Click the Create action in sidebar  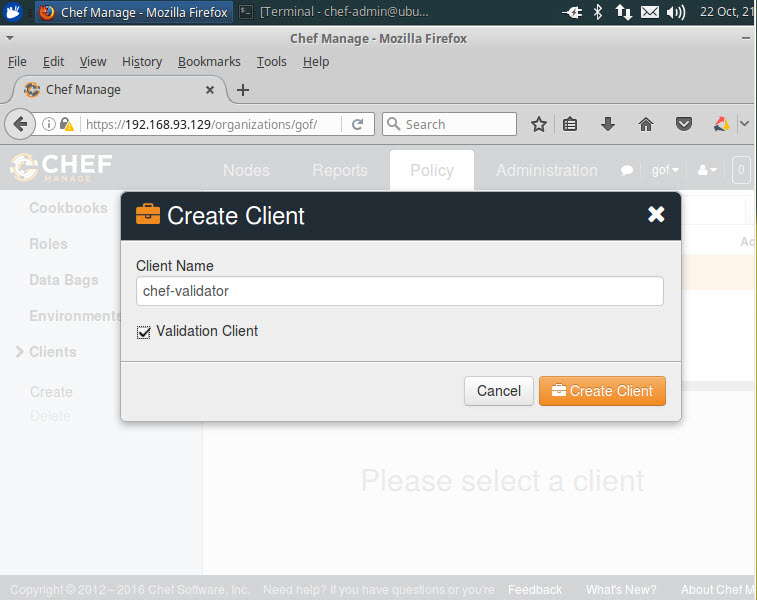[51, 391]
